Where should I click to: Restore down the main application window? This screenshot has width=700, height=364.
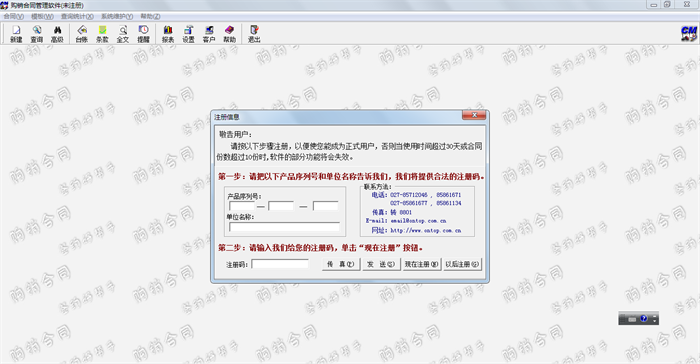point(667,4)
